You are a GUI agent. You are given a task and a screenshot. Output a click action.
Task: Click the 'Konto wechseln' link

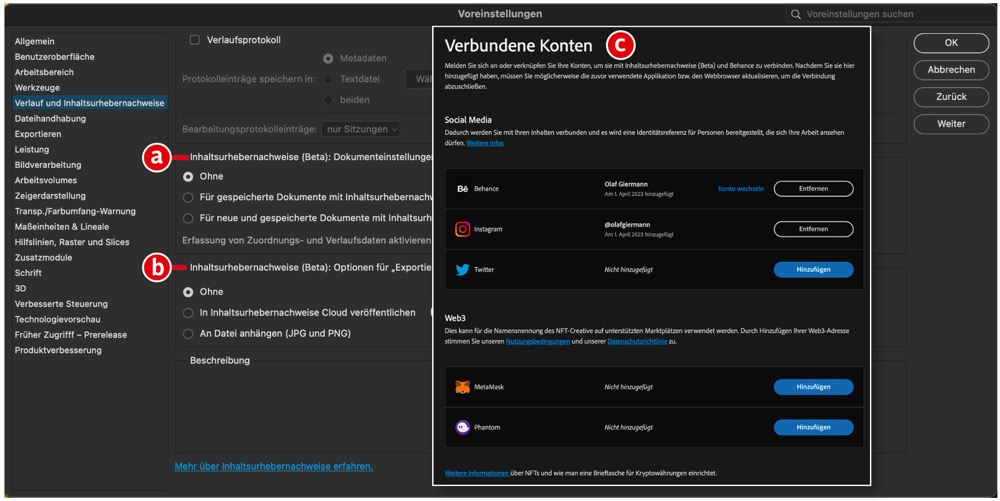[741, 189]
